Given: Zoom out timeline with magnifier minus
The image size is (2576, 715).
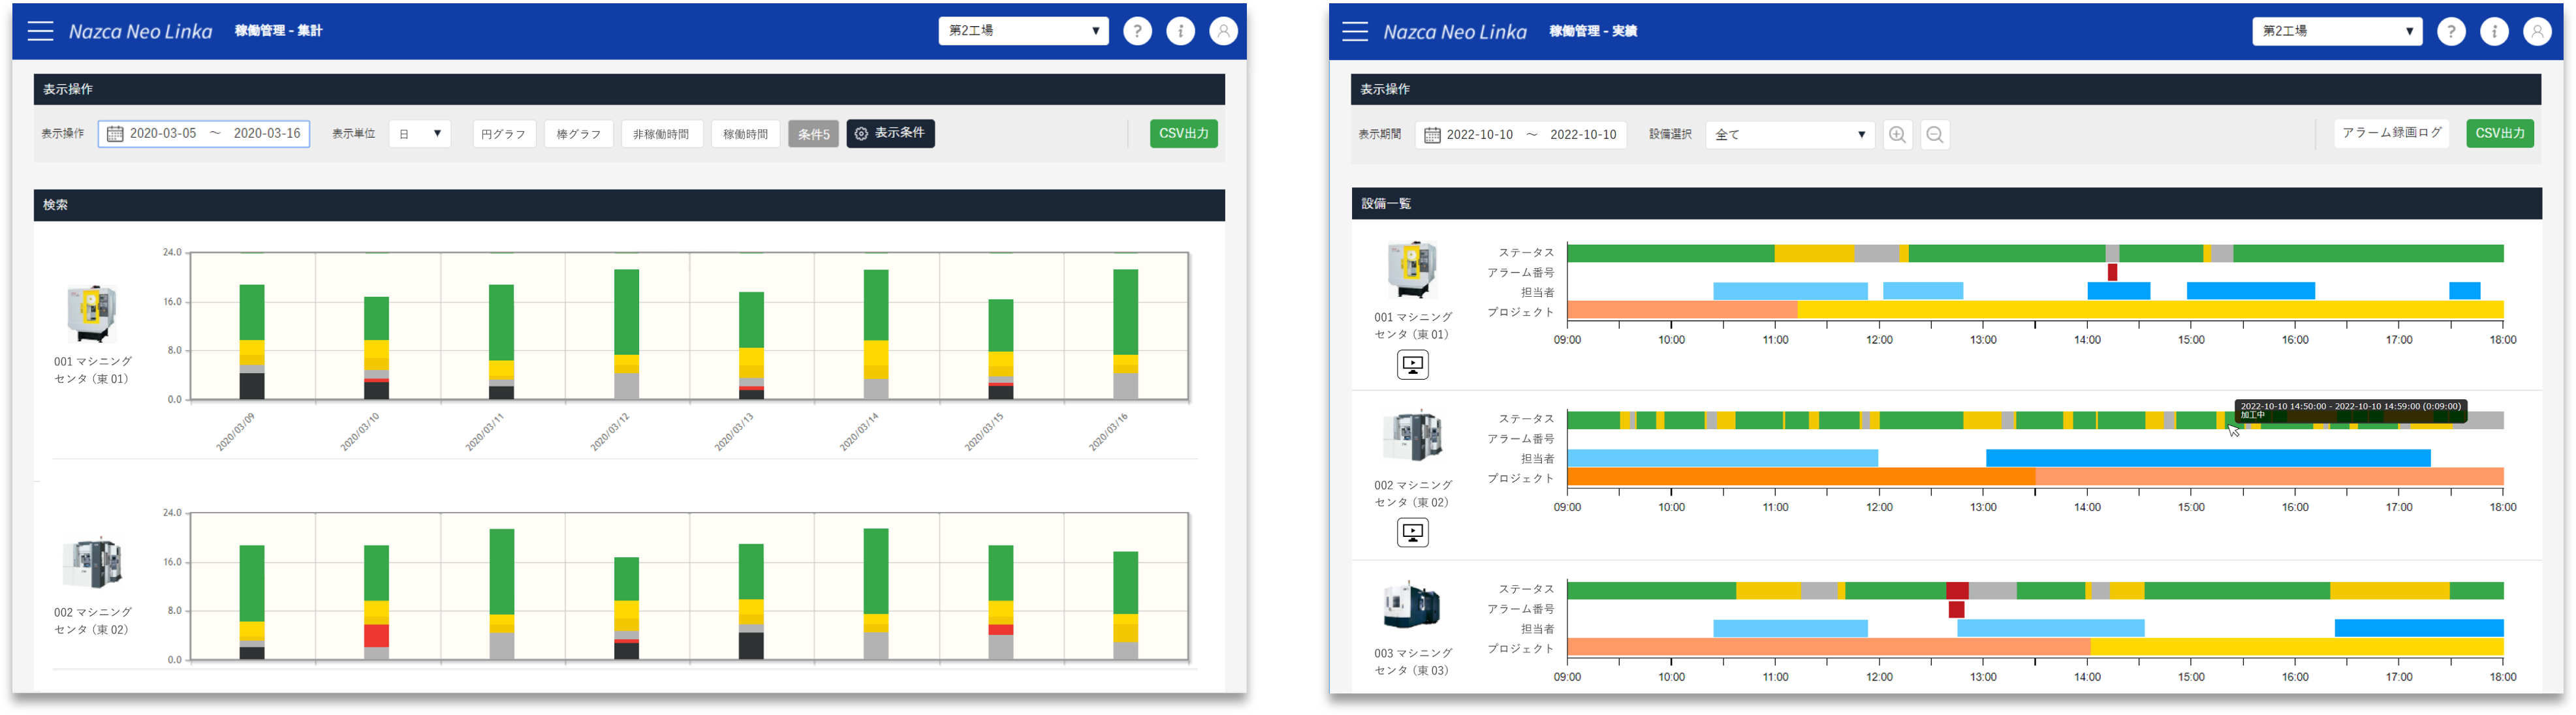Looking at the screenshot, I should tap(1935, 135).
